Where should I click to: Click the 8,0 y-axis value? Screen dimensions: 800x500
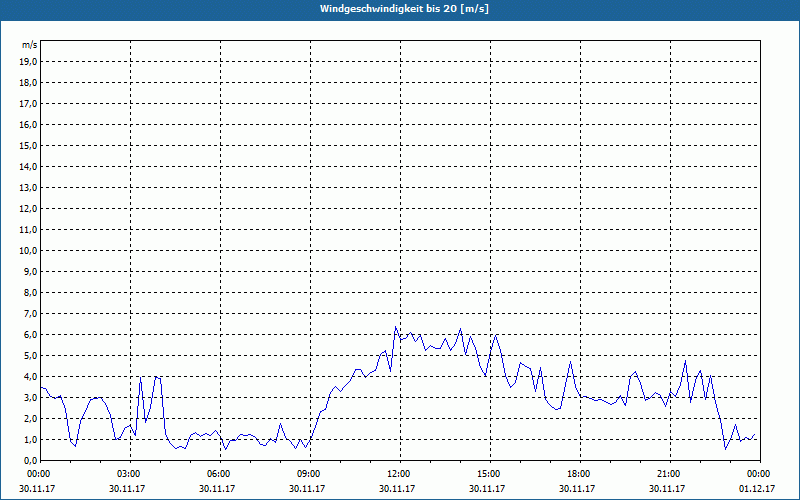pyautogui.click(x=30, y=292)
